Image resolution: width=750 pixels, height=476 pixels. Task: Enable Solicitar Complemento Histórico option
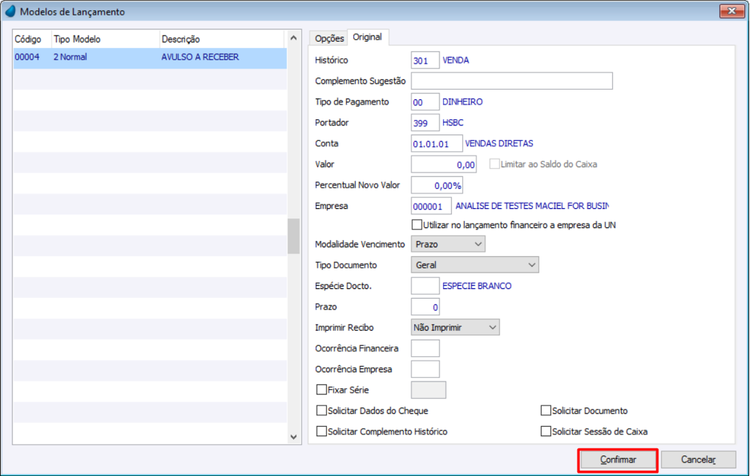click(x=321, y=432)
